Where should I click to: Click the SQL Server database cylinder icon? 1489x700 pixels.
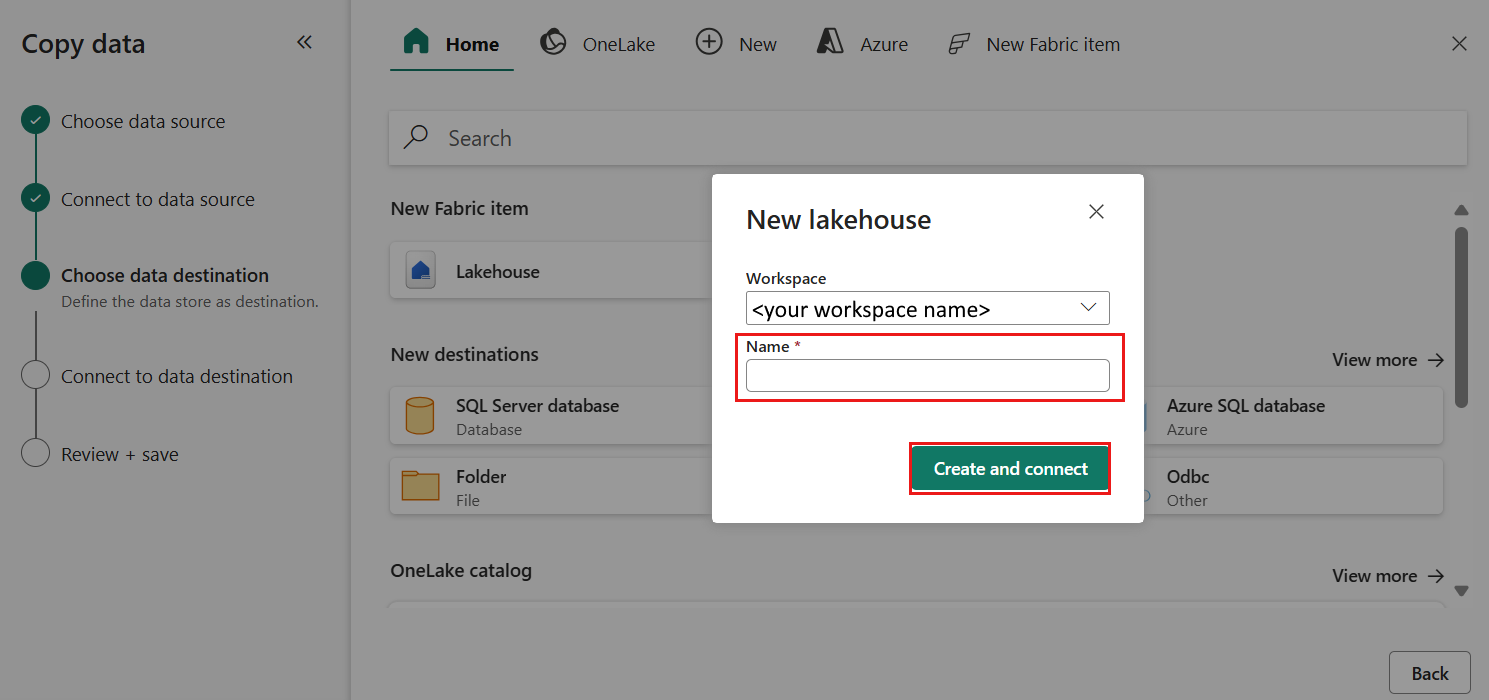pos(420,416)
